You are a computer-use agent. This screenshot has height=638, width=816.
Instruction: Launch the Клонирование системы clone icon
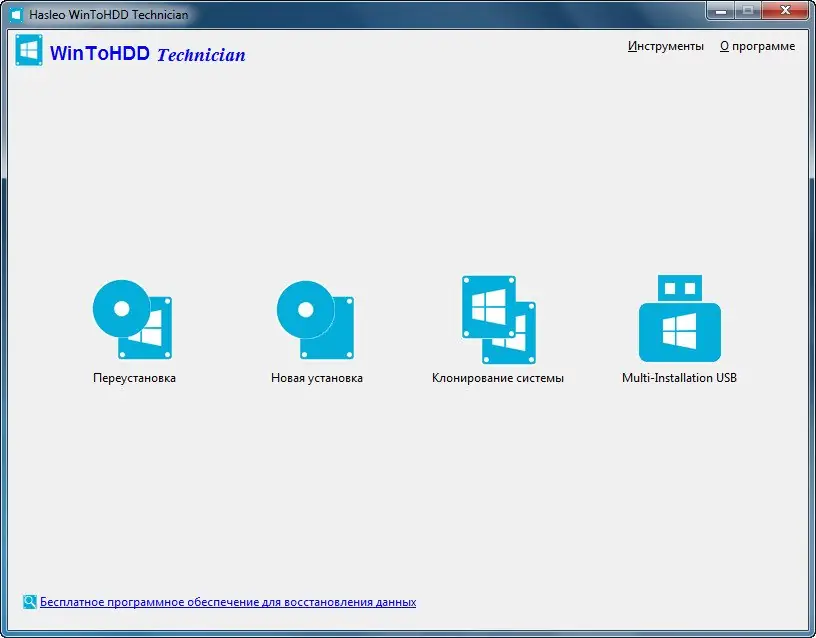tap(497, 318)
